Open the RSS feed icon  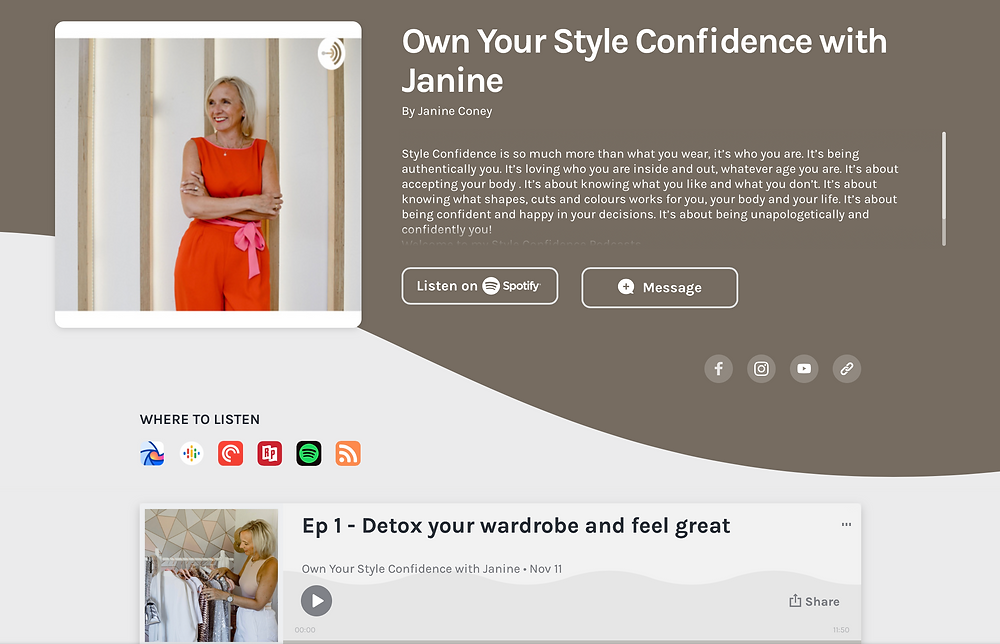tap(348, 453)
